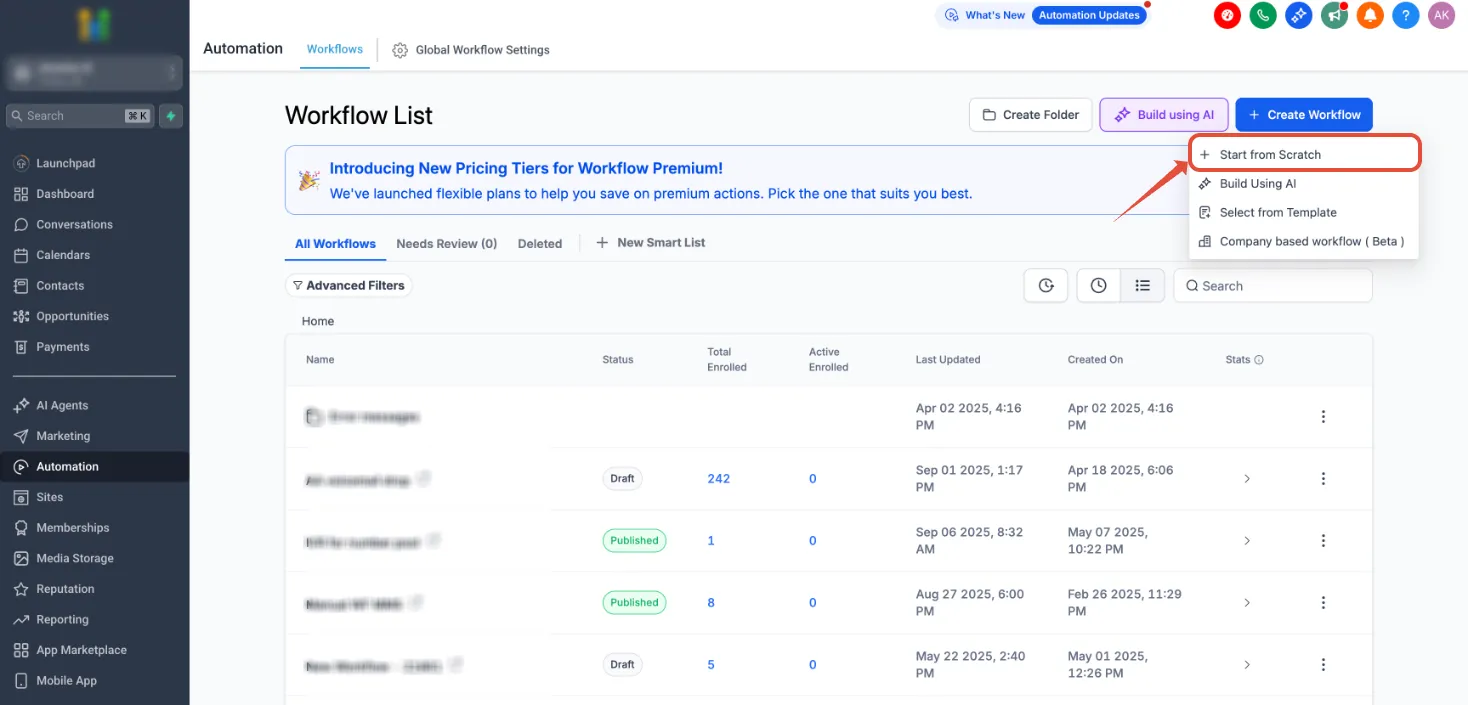Image resolution: width=1468 pixels, height=705 pixels.
Task: Open the 242 total enrolled link
Action: (718, 479)
